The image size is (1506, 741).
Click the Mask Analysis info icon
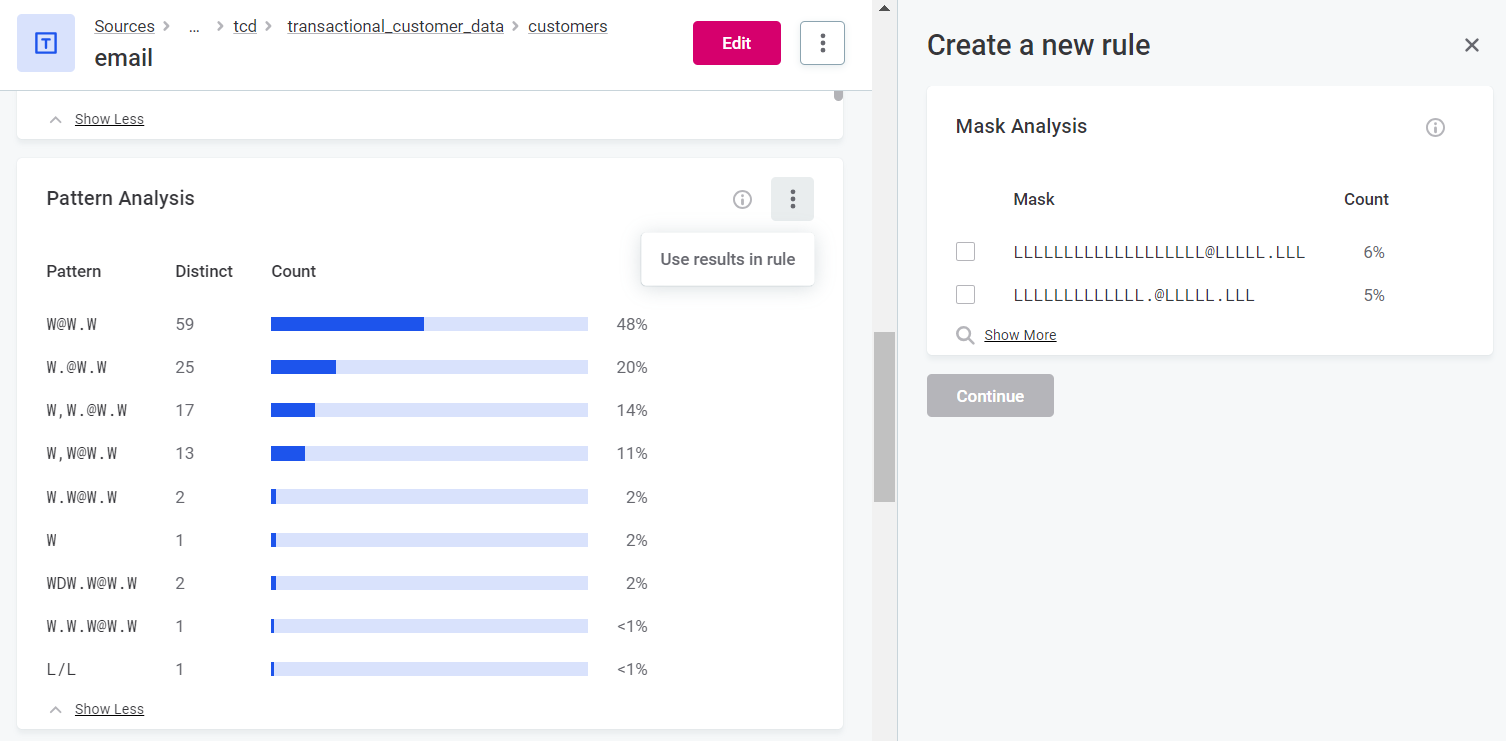(x=1435, y=127)
